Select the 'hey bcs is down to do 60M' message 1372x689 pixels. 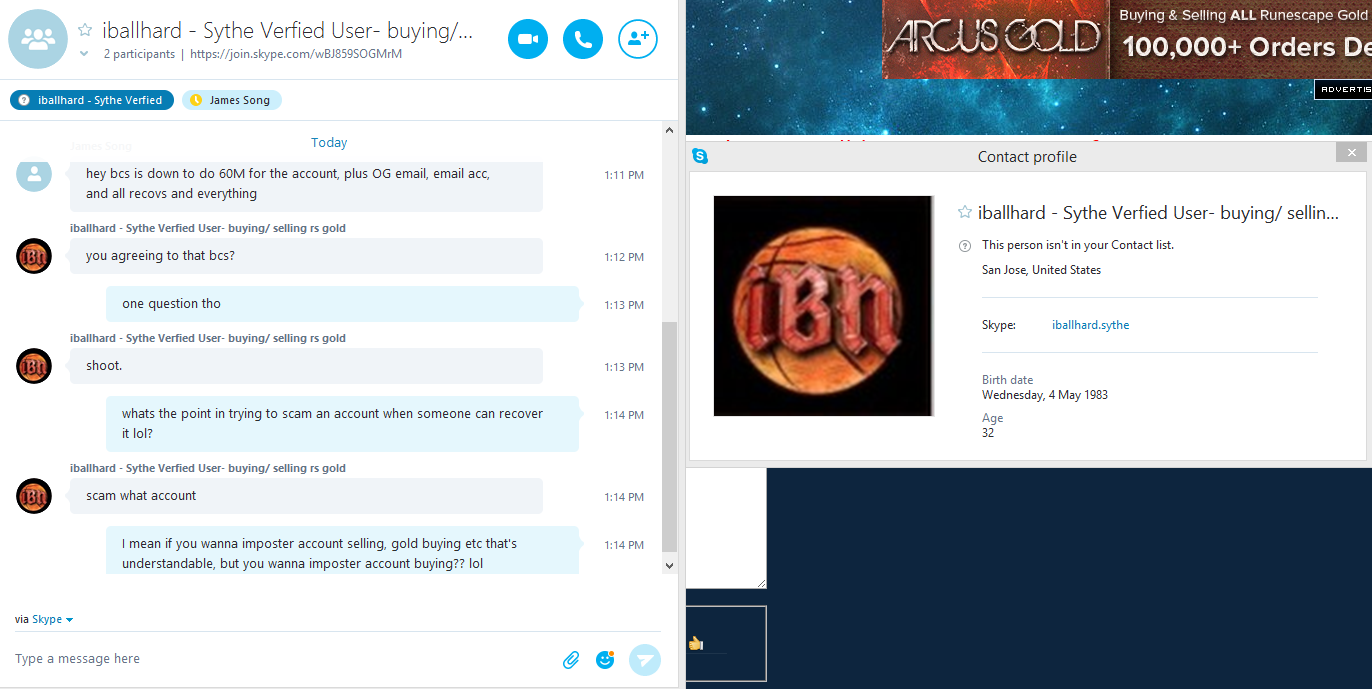(306, 185)
